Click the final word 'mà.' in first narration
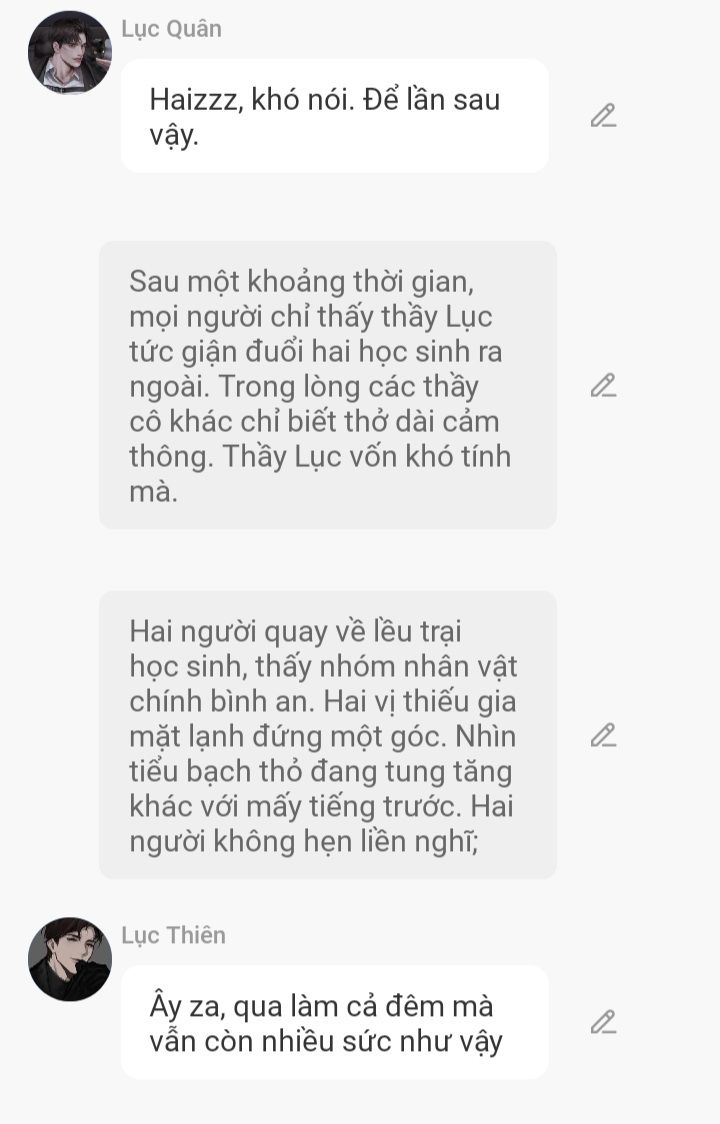 pyautogui.click(x=153, y=492)
